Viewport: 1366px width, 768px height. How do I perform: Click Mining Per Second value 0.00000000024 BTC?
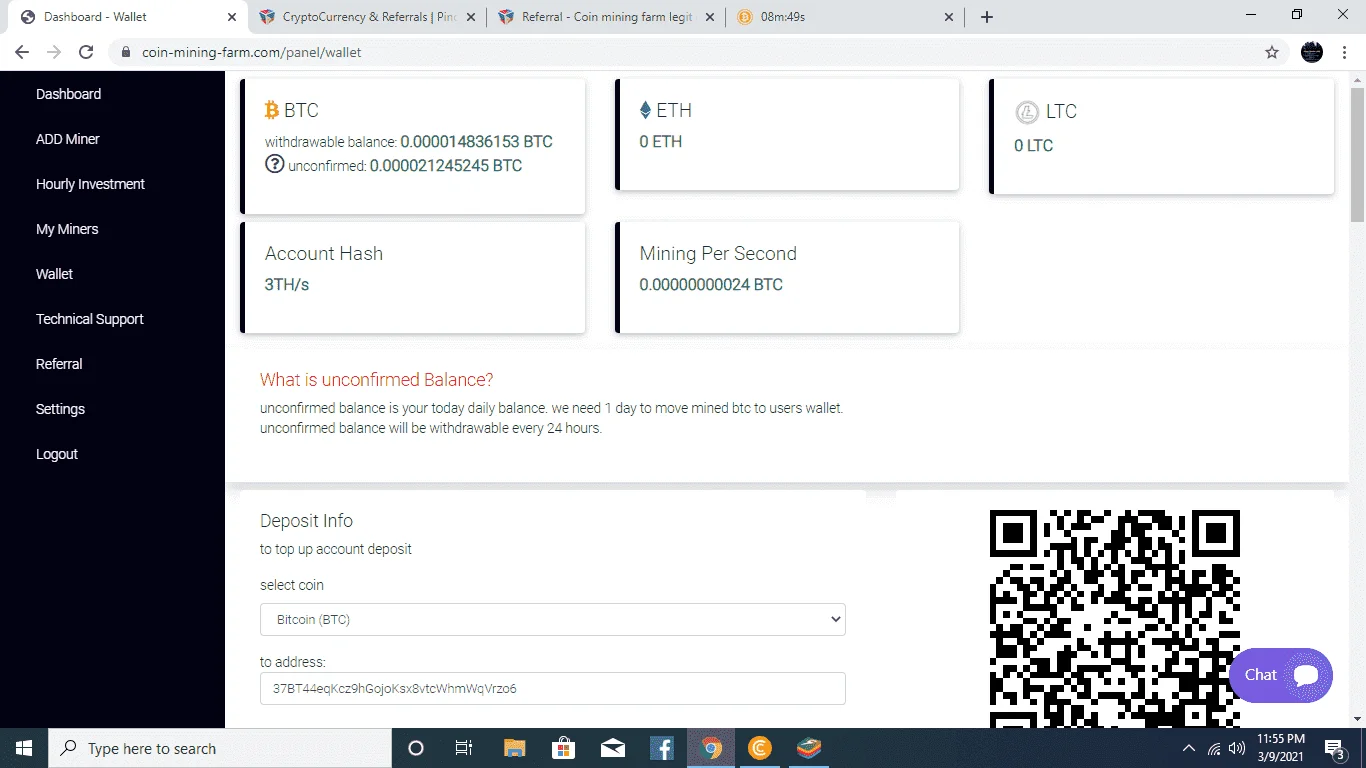click(x=711, y=284)
